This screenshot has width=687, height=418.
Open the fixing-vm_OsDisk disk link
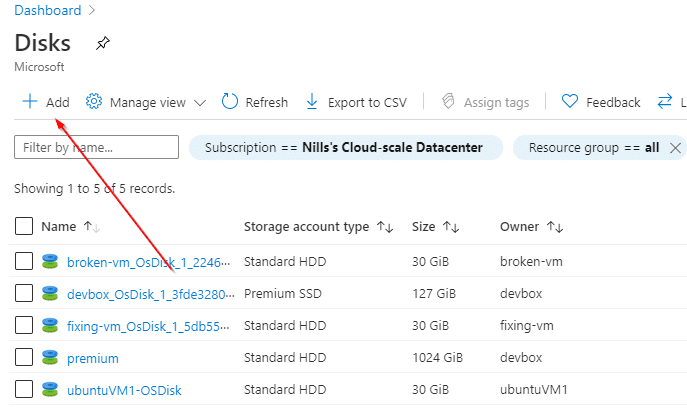point(148,326)
